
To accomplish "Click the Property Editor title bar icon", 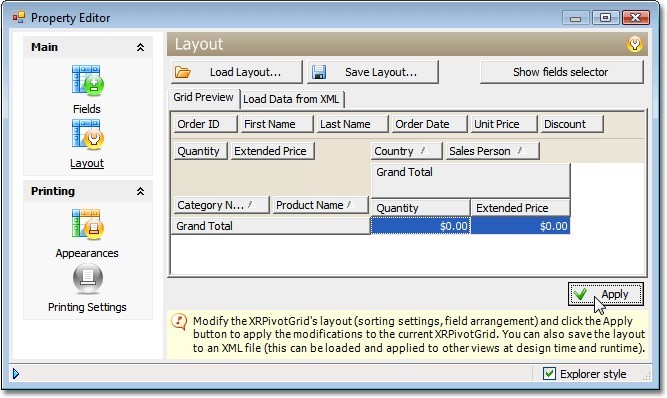I will pyautogui.click(x=19, y=17).
